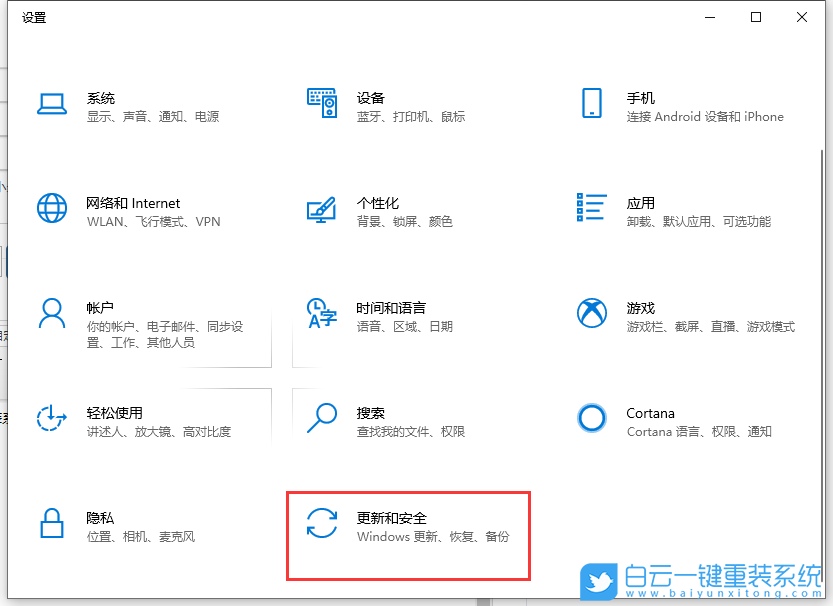Screen dimensions: 833x606
Task: Select the 游戏 Xbox icon
Action: [x=592, y=312]
